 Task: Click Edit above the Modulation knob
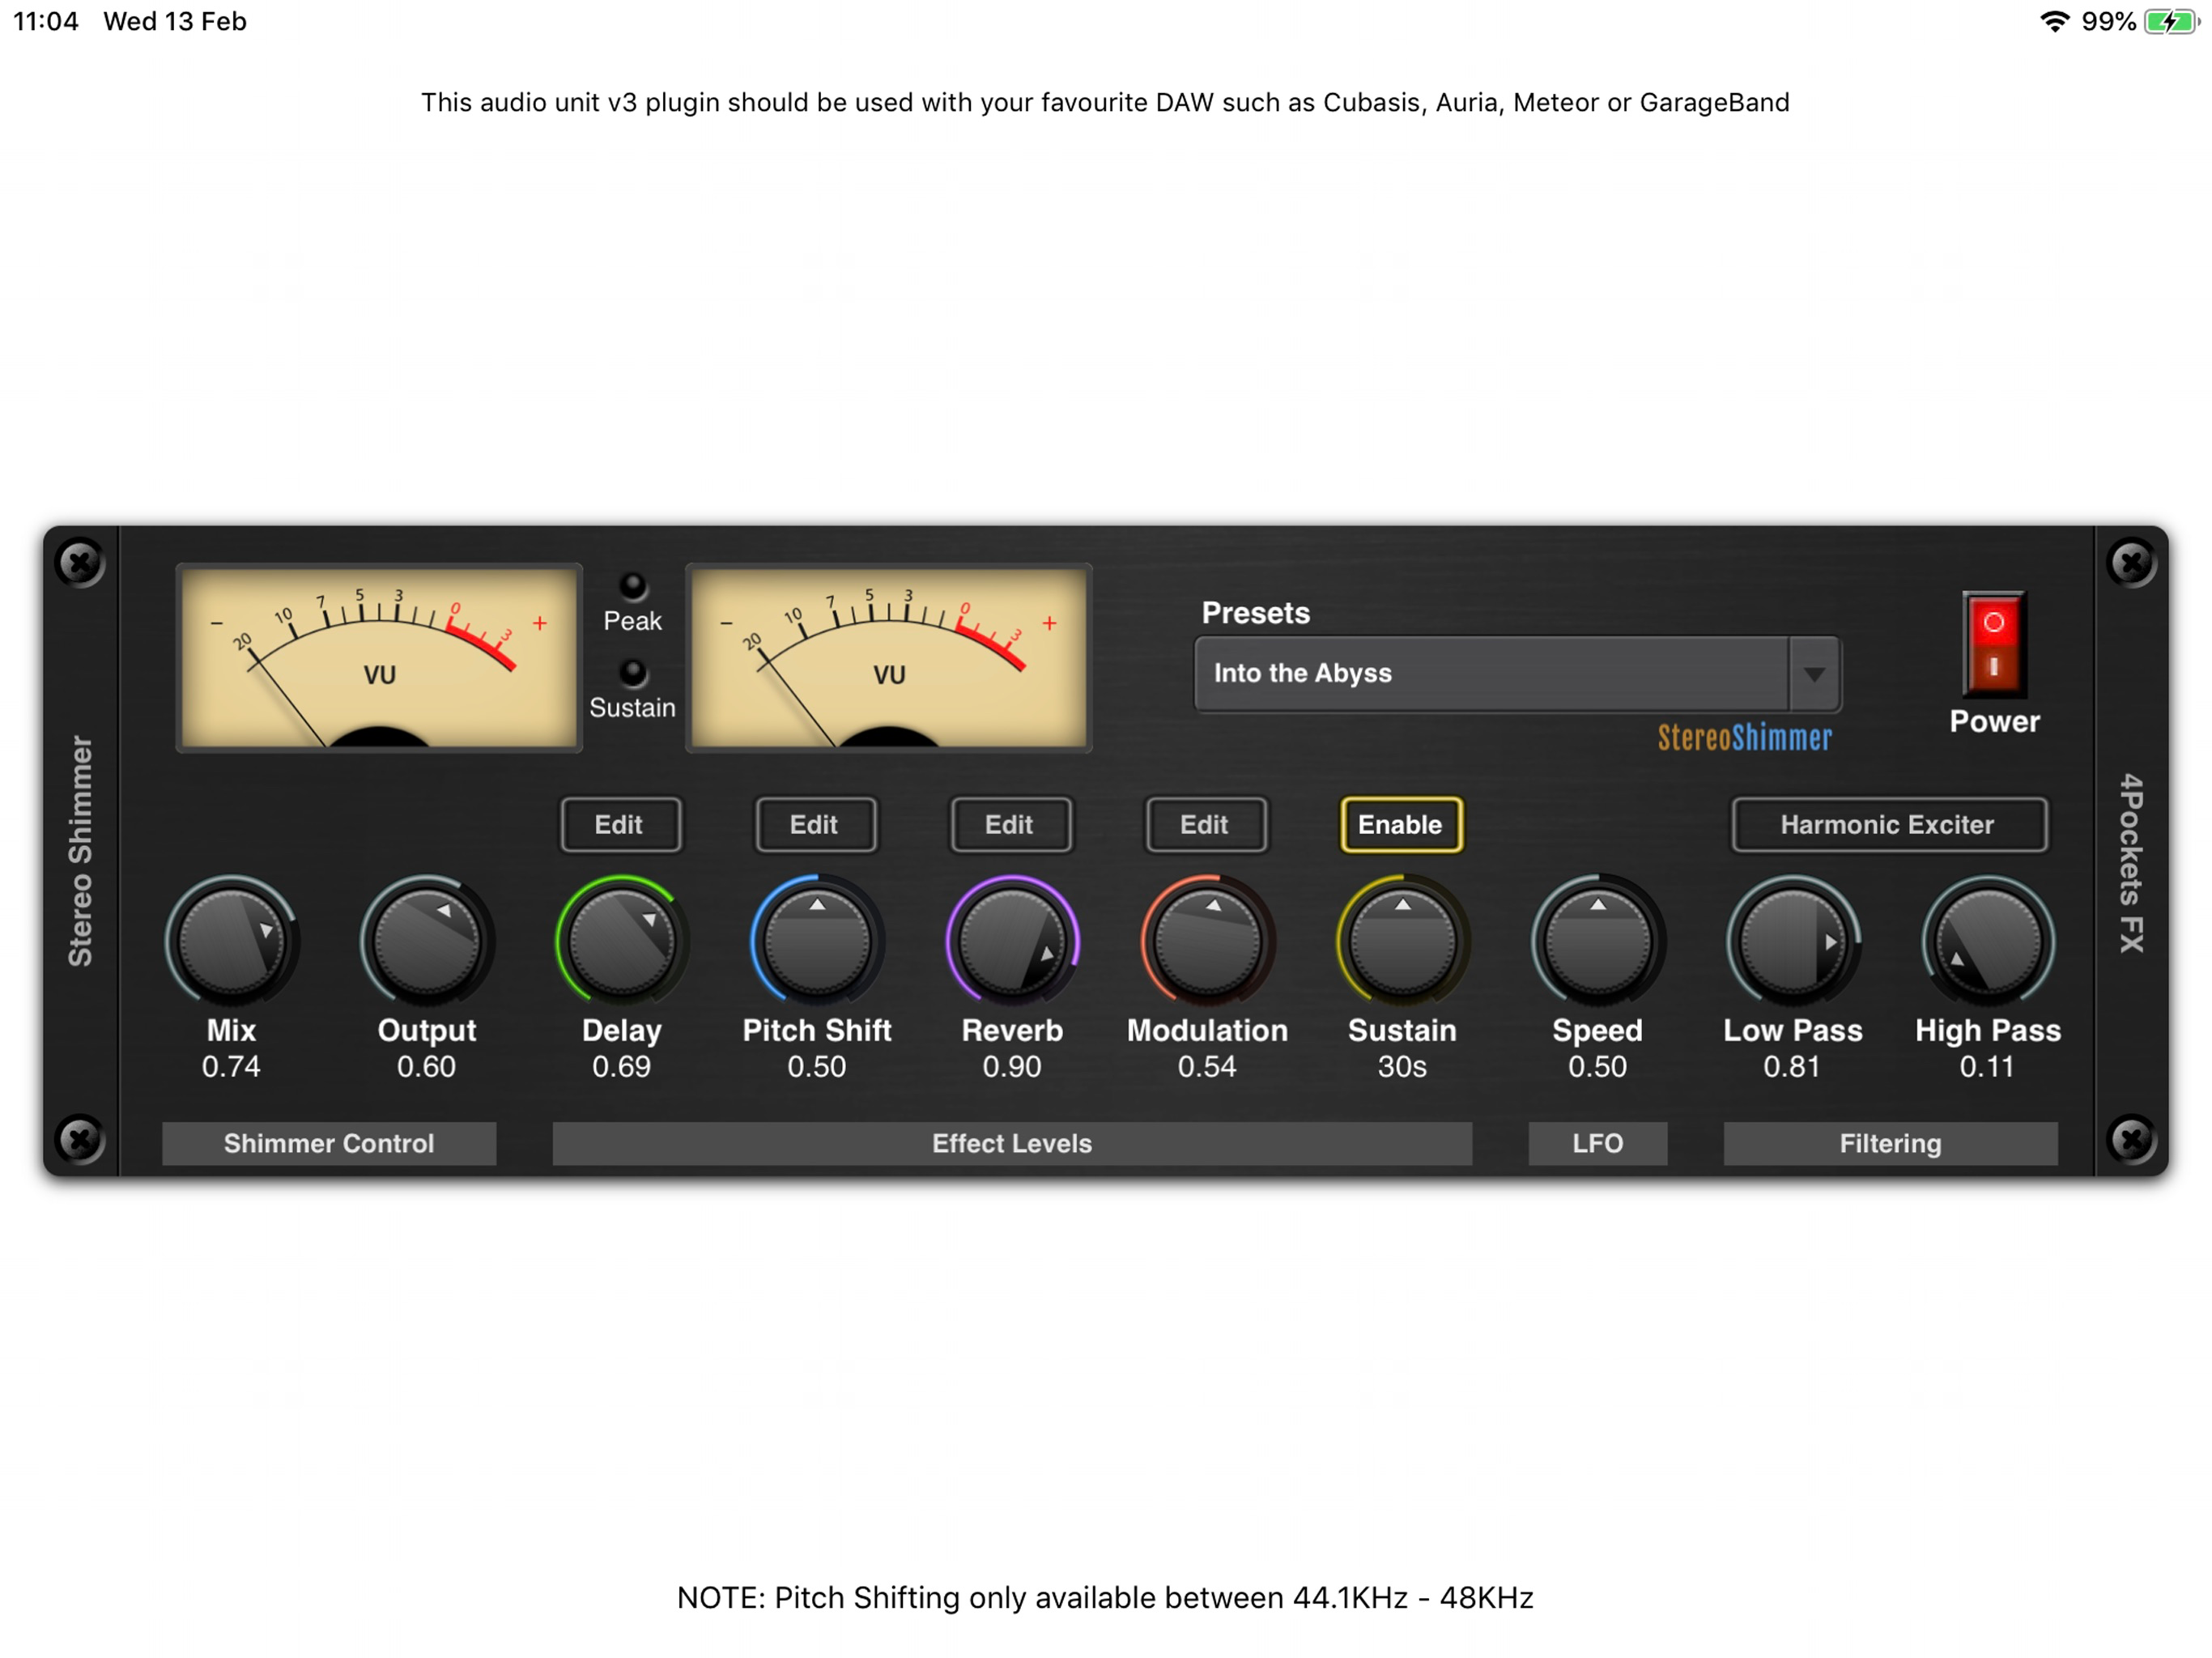pos(1206,825)
